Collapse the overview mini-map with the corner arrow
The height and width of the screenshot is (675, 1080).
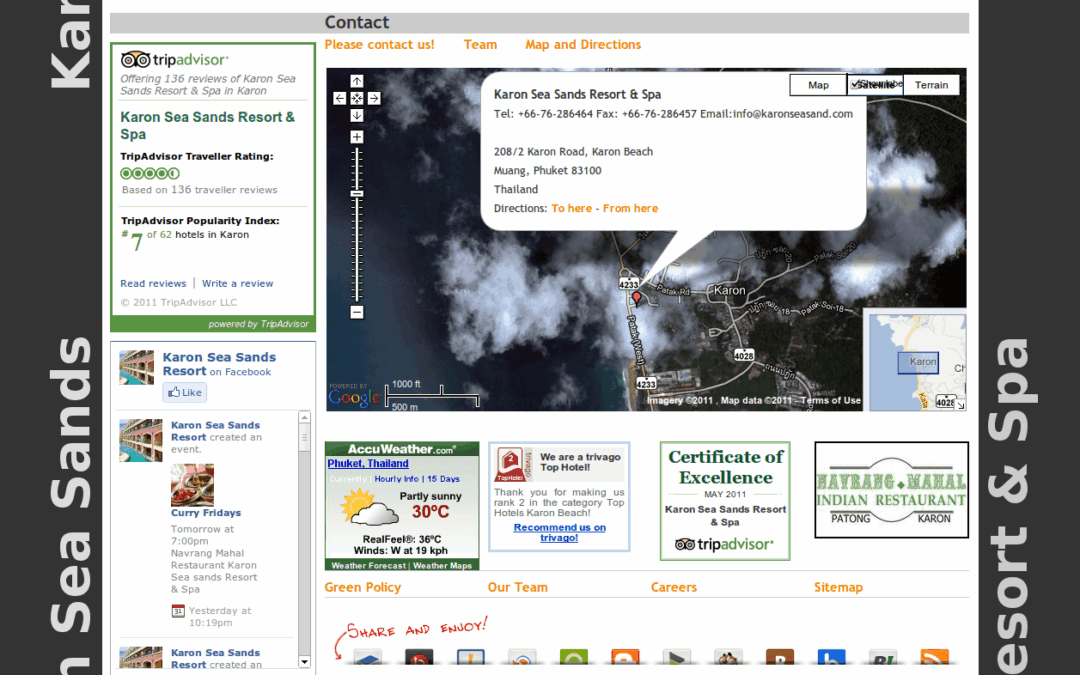[960, 405]
